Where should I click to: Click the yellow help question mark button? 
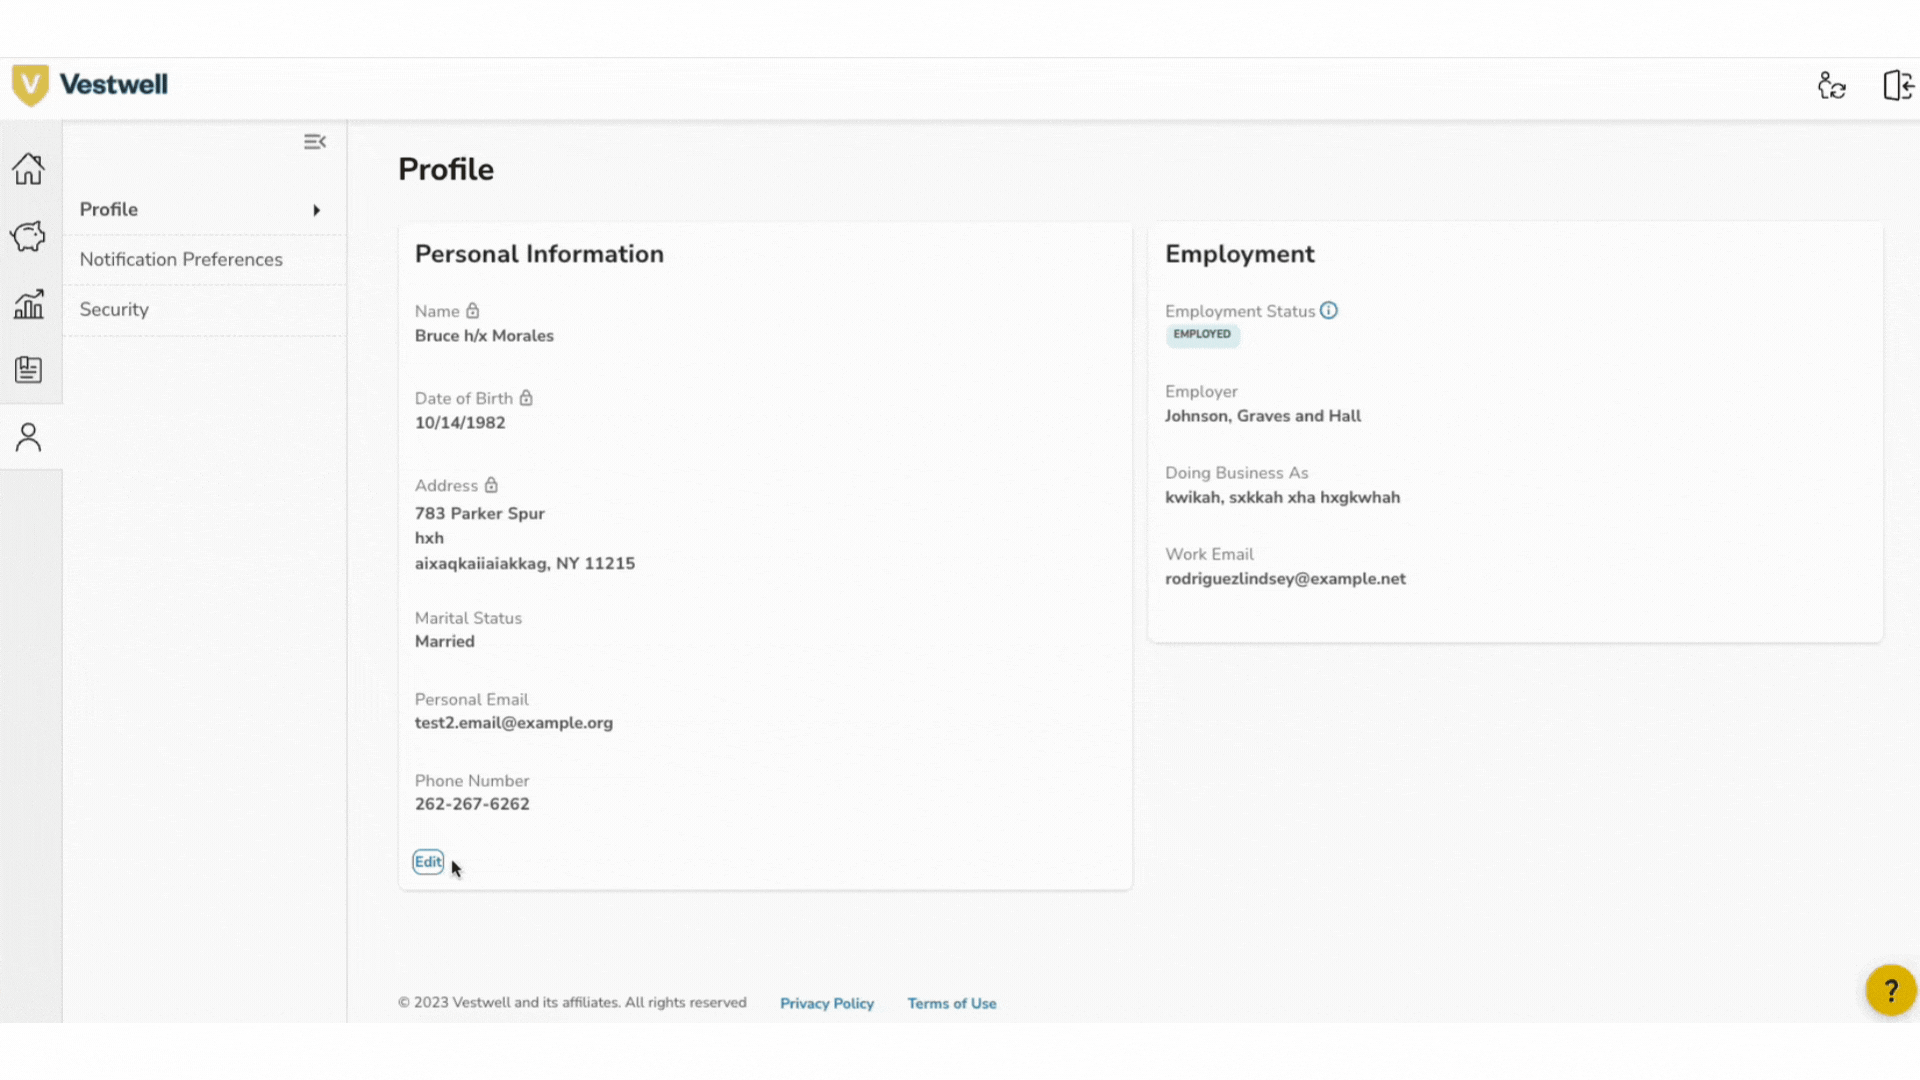click(x=1890, y=990)
